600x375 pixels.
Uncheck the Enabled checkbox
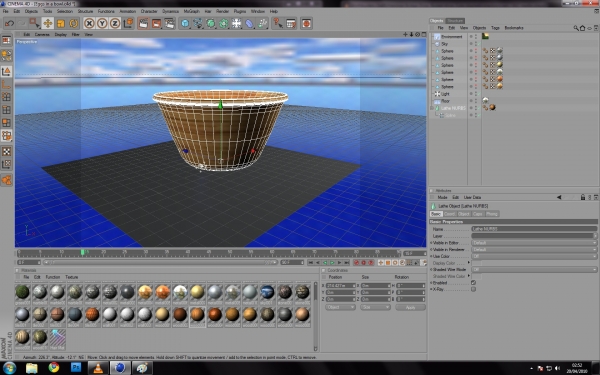click(x=473, y=283)
